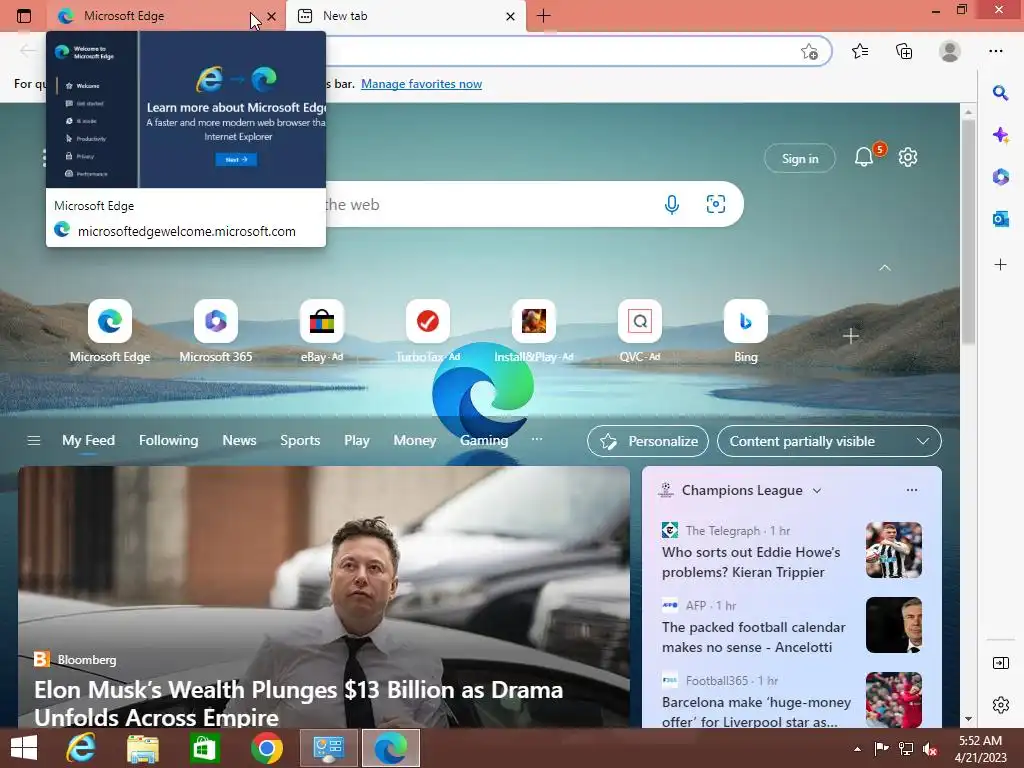The width and height of the screenshot is (1024, 768).
Task: Open Elon Musk's Wealth Plunges headline
Action: (298, 703)
